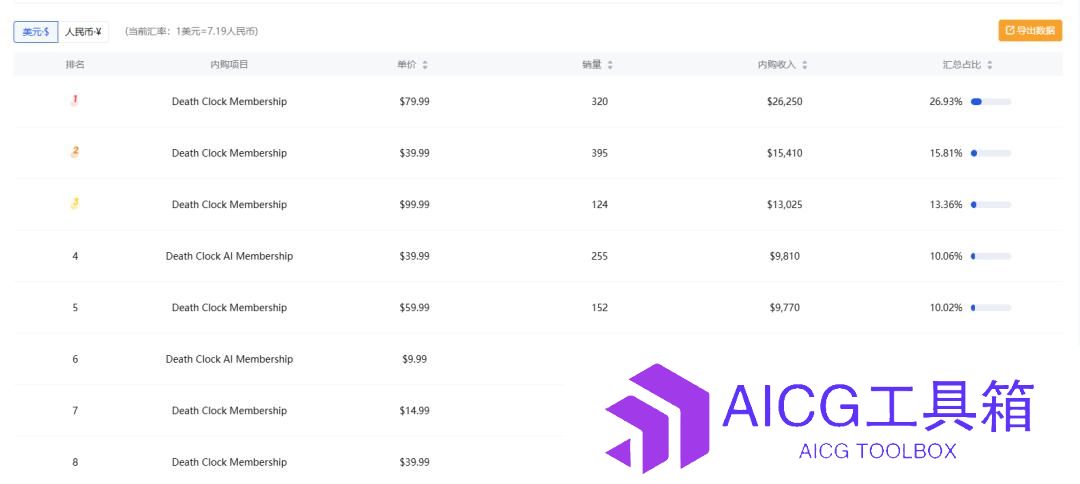Click the sort arrows beside 单价 column
Viewport: 1080px width, 484px height.
coord(425,65)
